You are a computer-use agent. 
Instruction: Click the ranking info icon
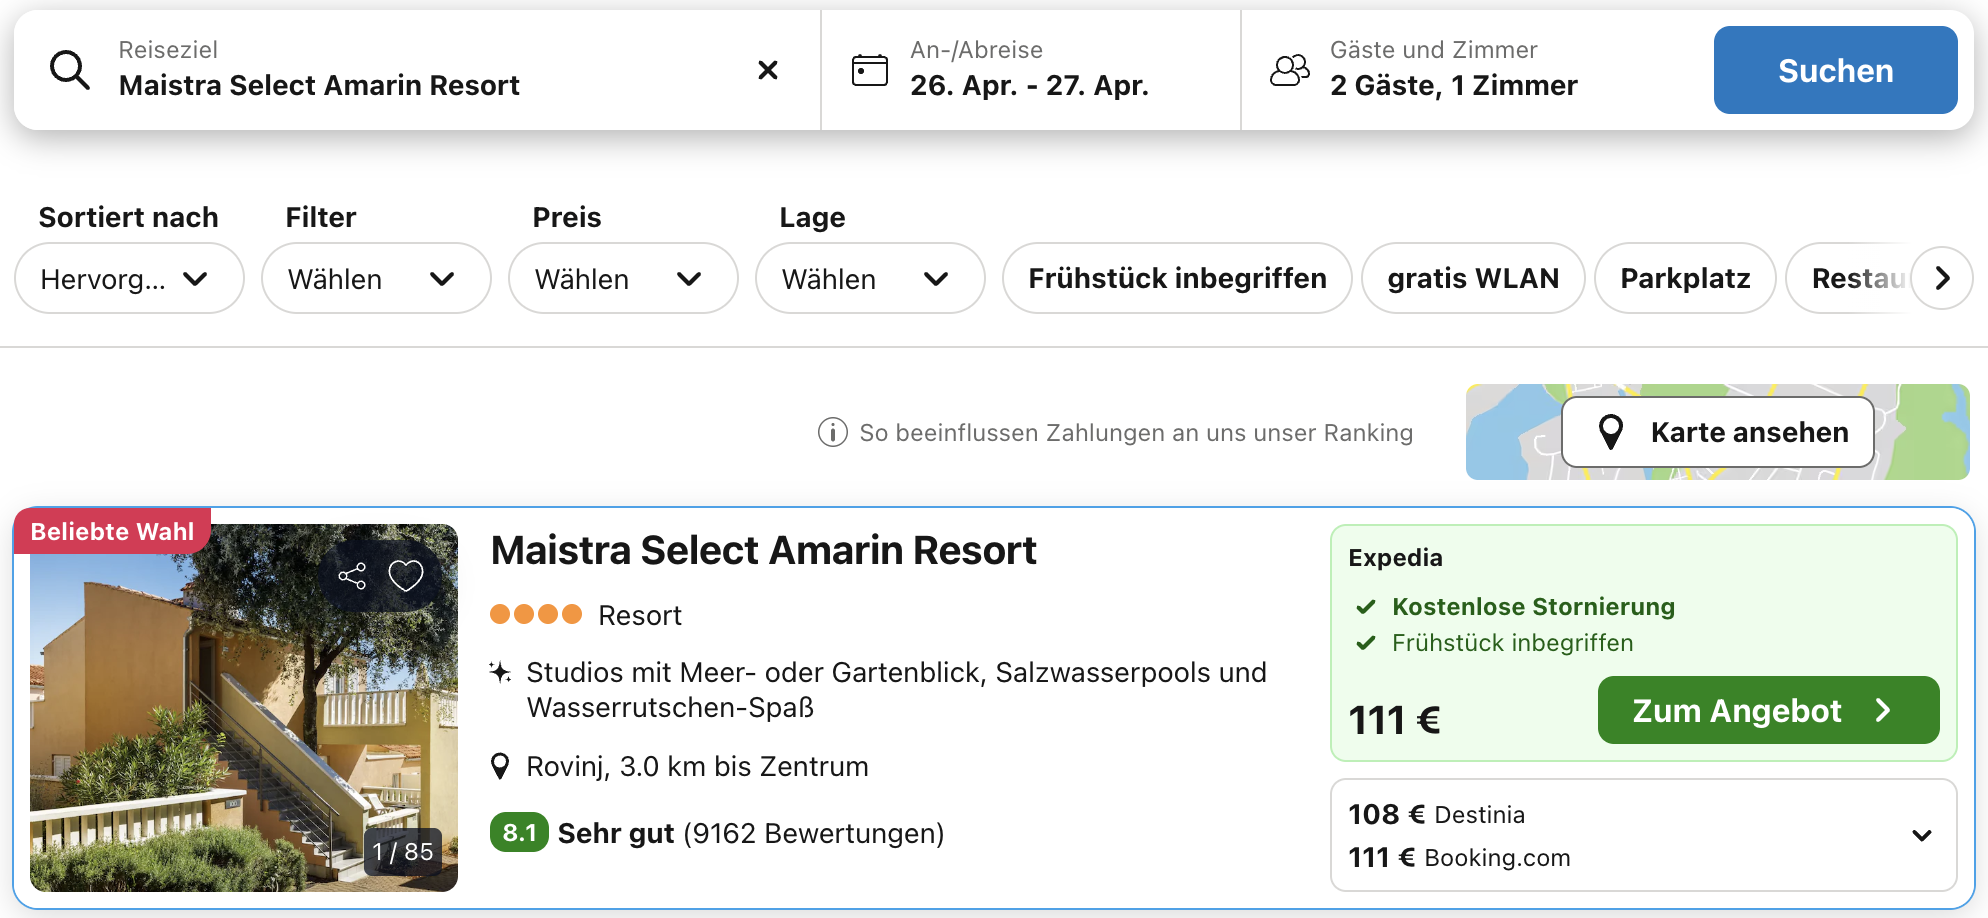pos(832,433)
